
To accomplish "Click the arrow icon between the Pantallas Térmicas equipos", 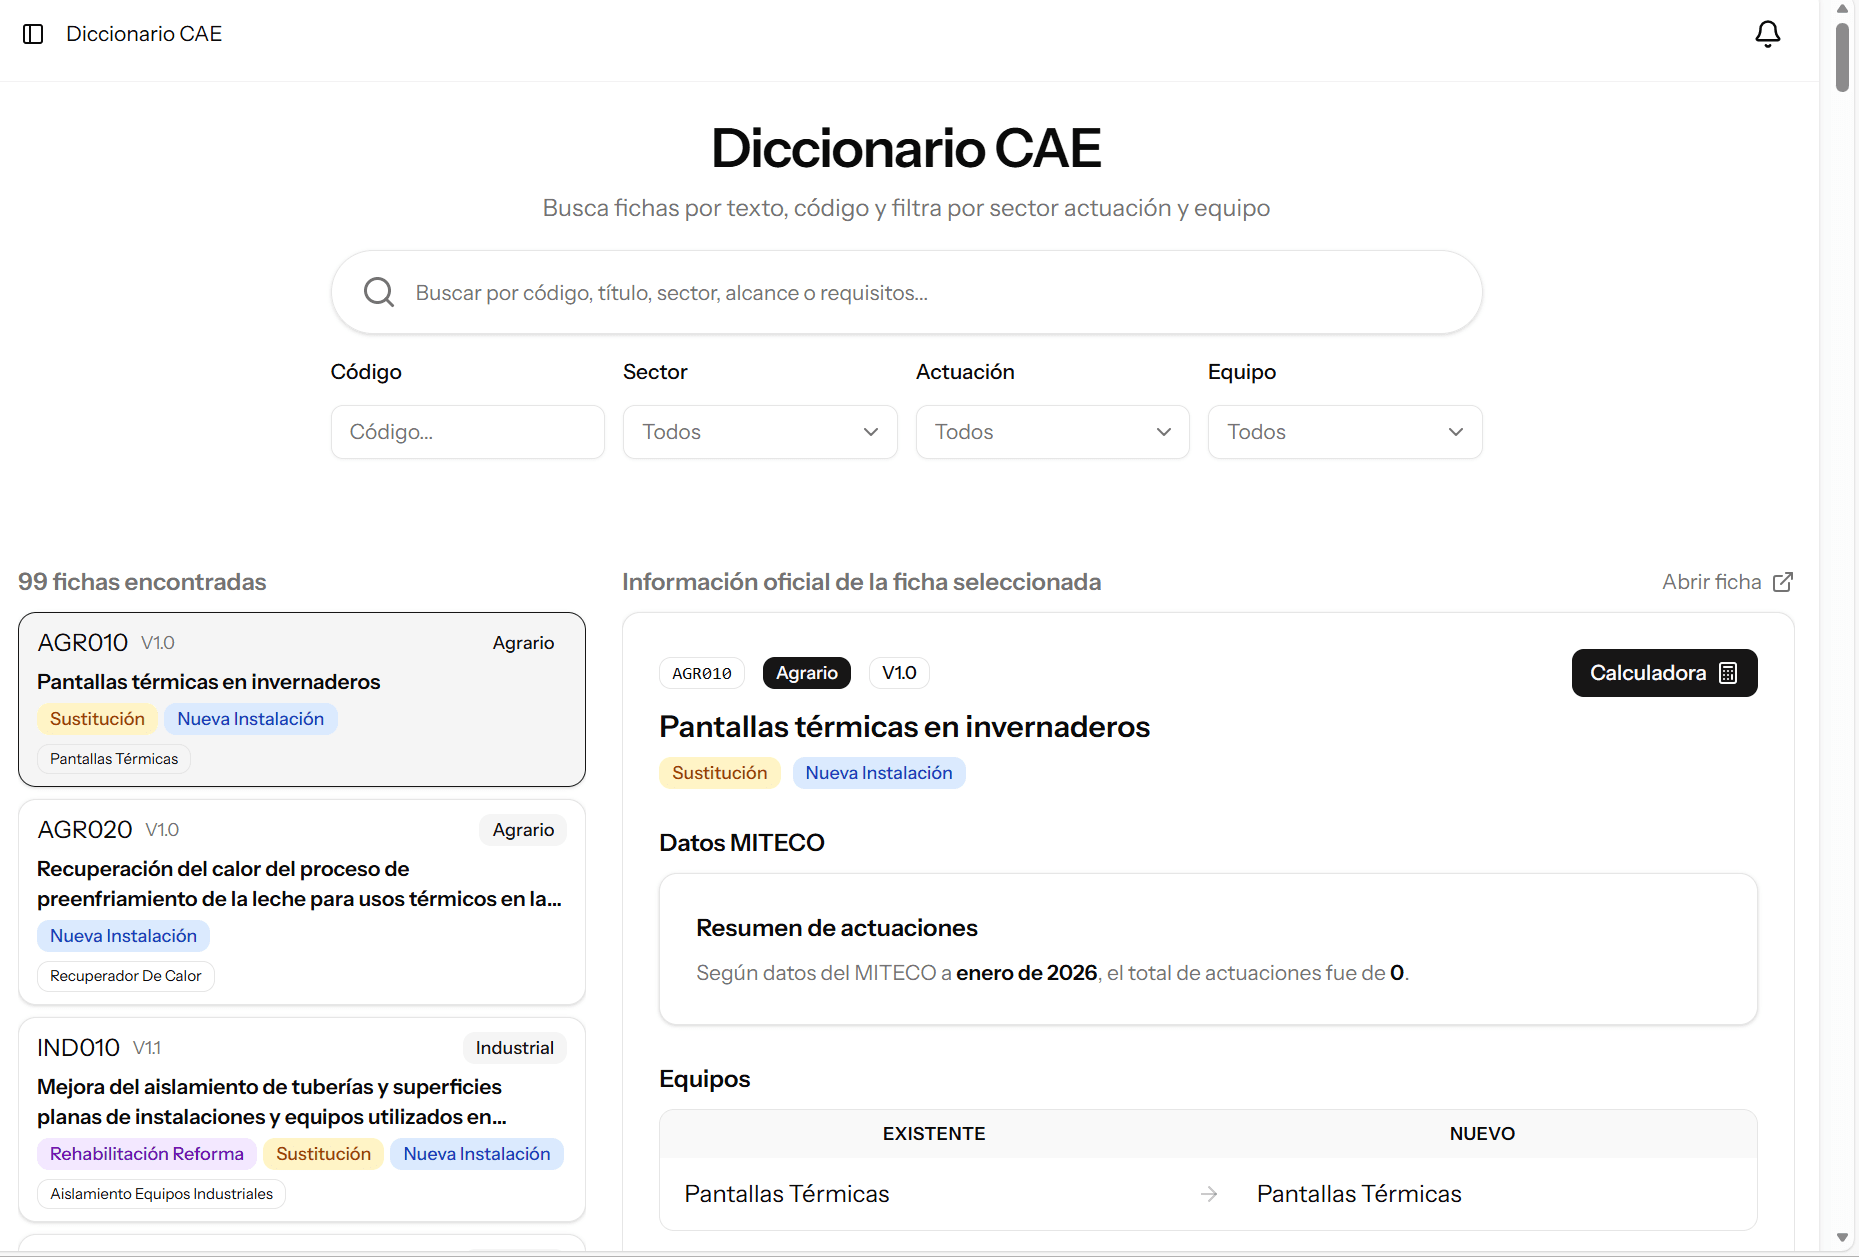I will point(1209,1193).
